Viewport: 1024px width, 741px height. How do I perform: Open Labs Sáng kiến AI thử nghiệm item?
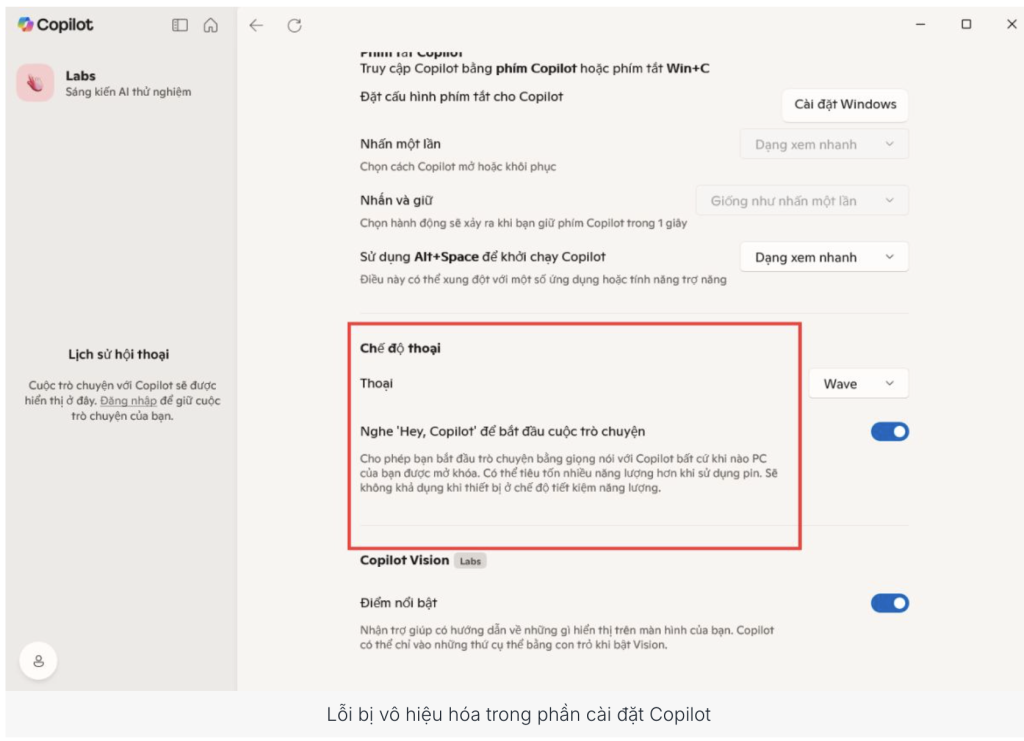pos(127,83)
